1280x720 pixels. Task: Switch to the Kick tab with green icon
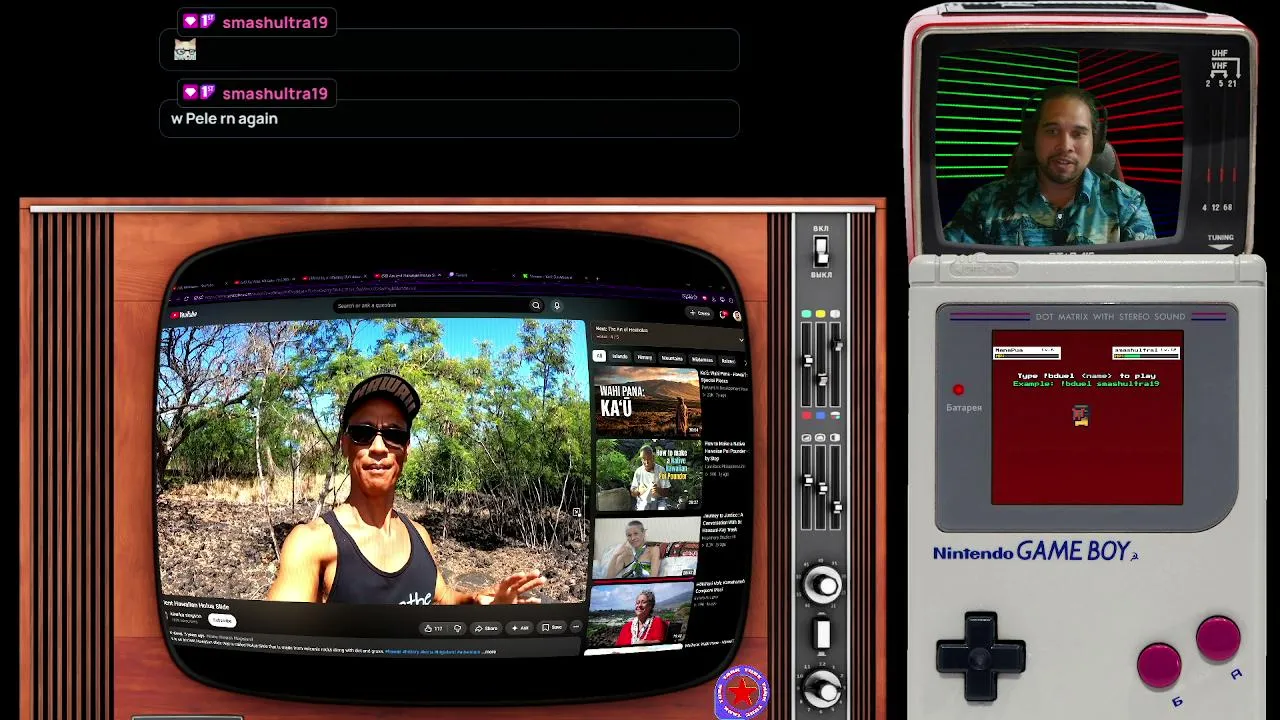[x=555, y=276]
